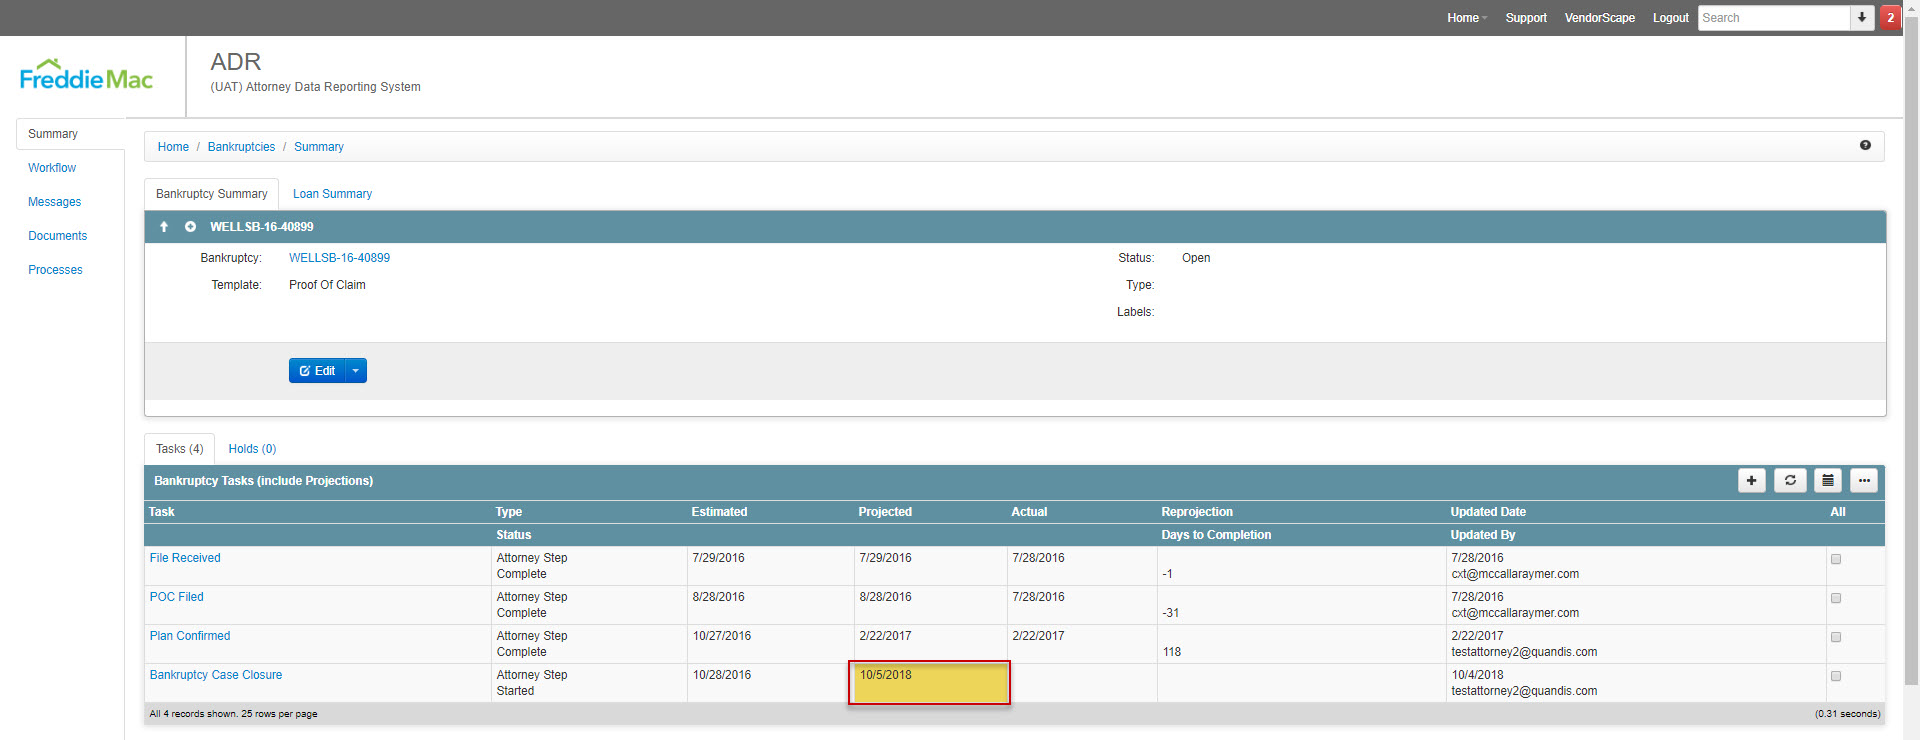The height and width of the screenshot is (740, 1920).
Task: Open the three-dot more options button
Action: pyautogui.click(x=1864, y=481)
